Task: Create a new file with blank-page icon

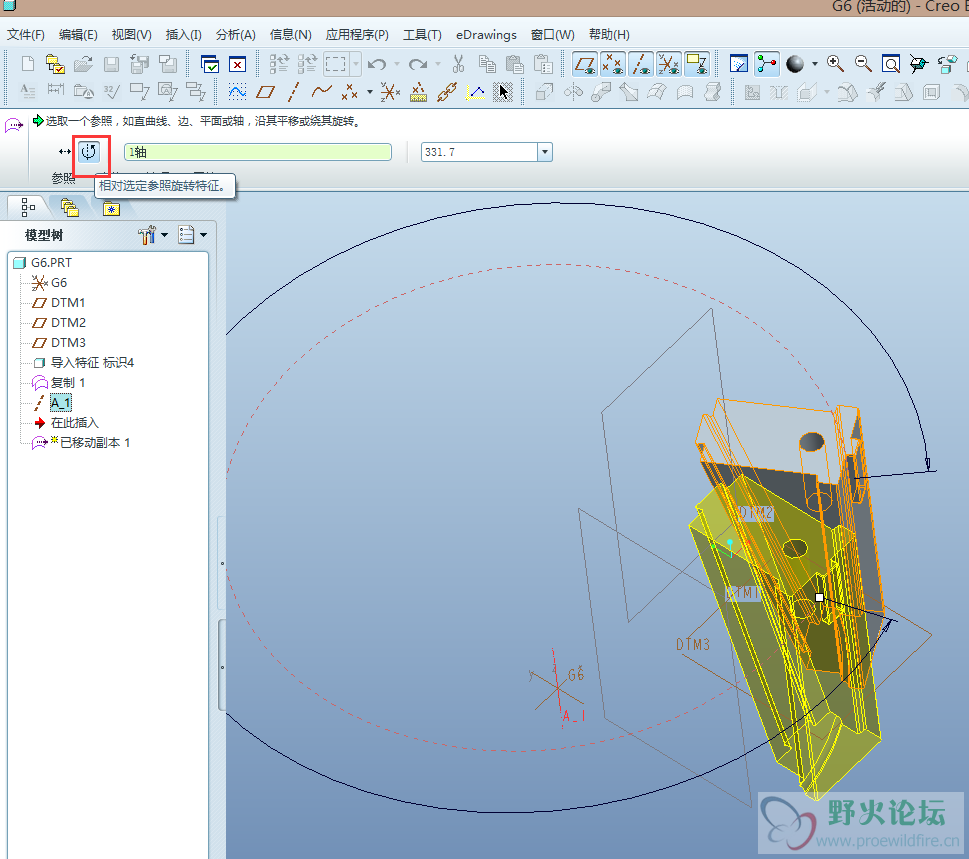Action: [28, 64]
